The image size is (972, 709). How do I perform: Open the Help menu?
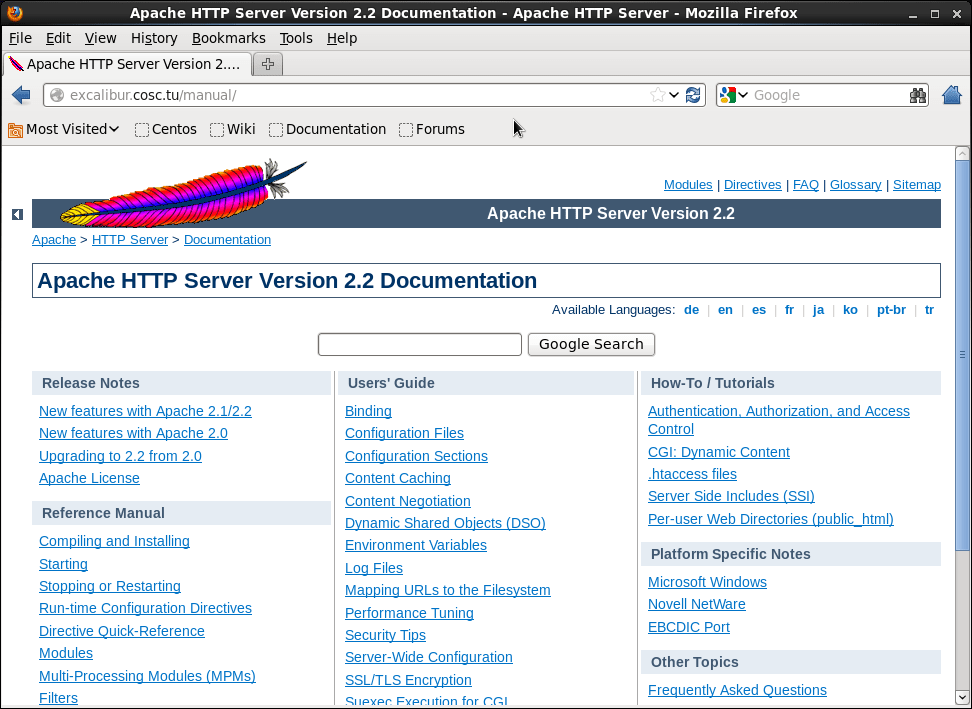click(x=342, y=38)
